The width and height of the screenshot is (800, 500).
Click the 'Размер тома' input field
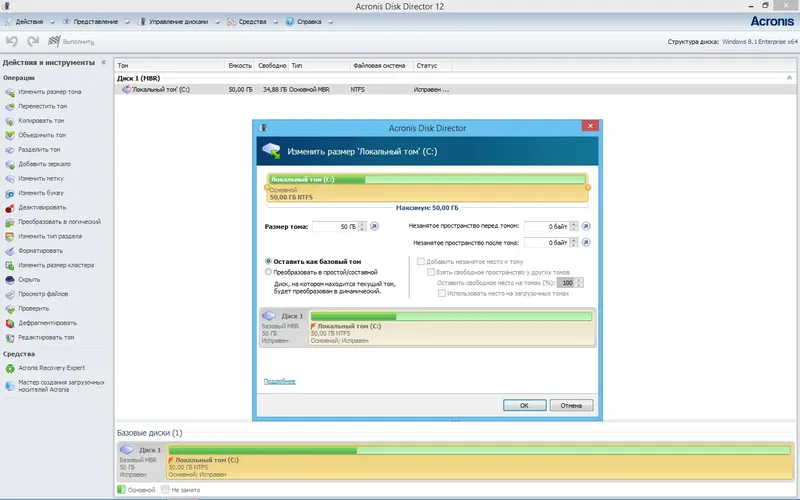pos(335,227)
